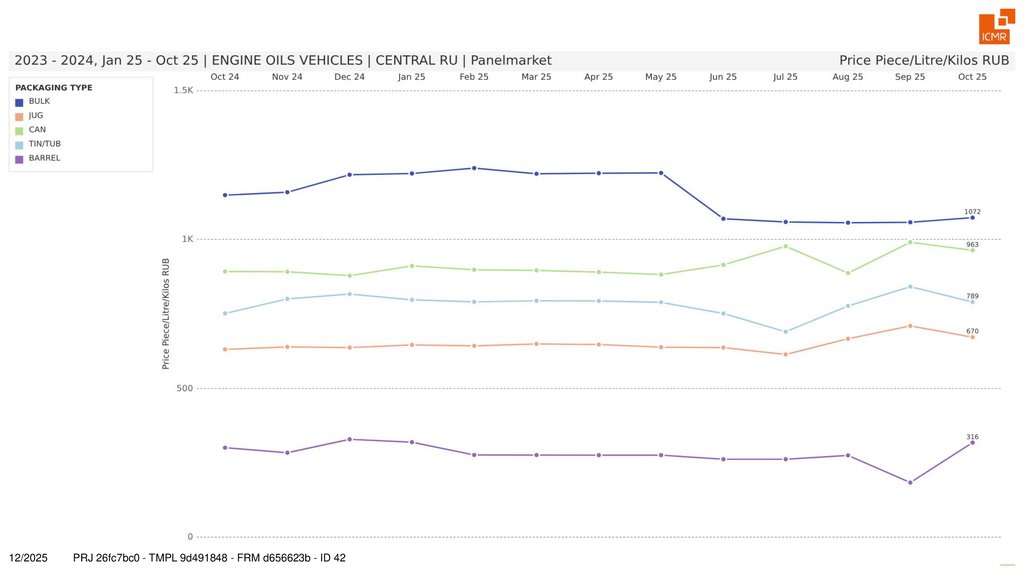This screenshot has height=574, width=1024.
Task: Select the Jun 25 axis label
Action: tap(723, 77)
